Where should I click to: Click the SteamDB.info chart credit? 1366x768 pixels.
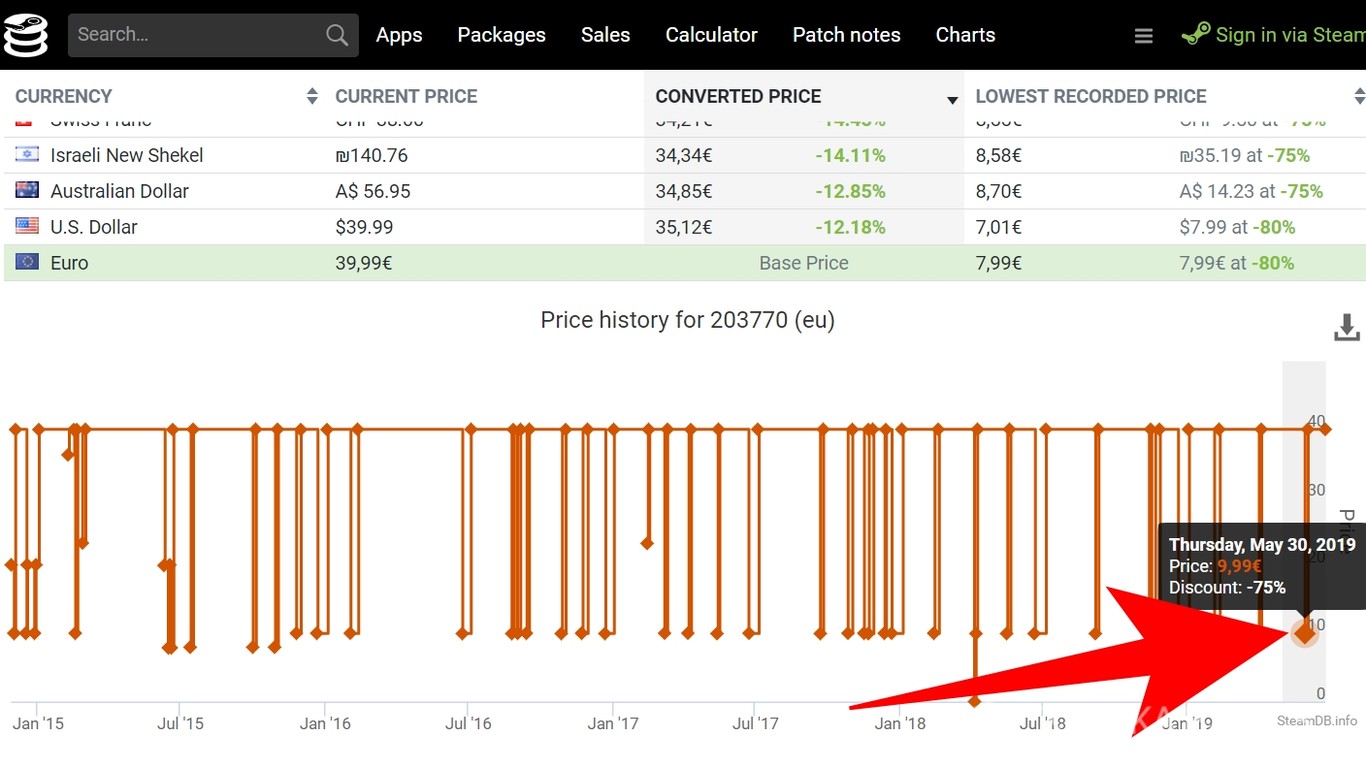(x=1317, y=721)
